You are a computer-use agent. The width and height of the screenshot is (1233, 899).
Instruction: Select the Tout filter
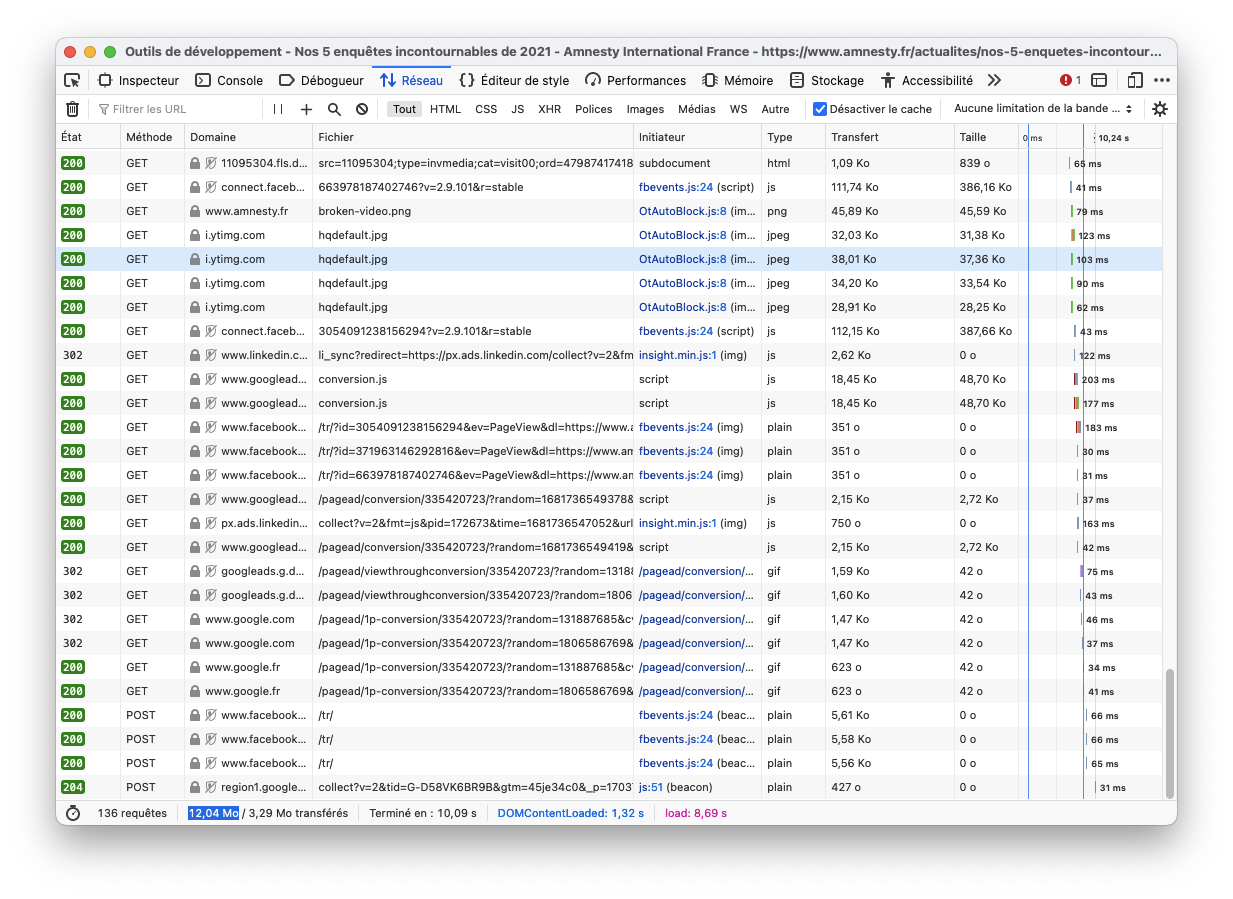pyautogui.click(x=404, y=109)
